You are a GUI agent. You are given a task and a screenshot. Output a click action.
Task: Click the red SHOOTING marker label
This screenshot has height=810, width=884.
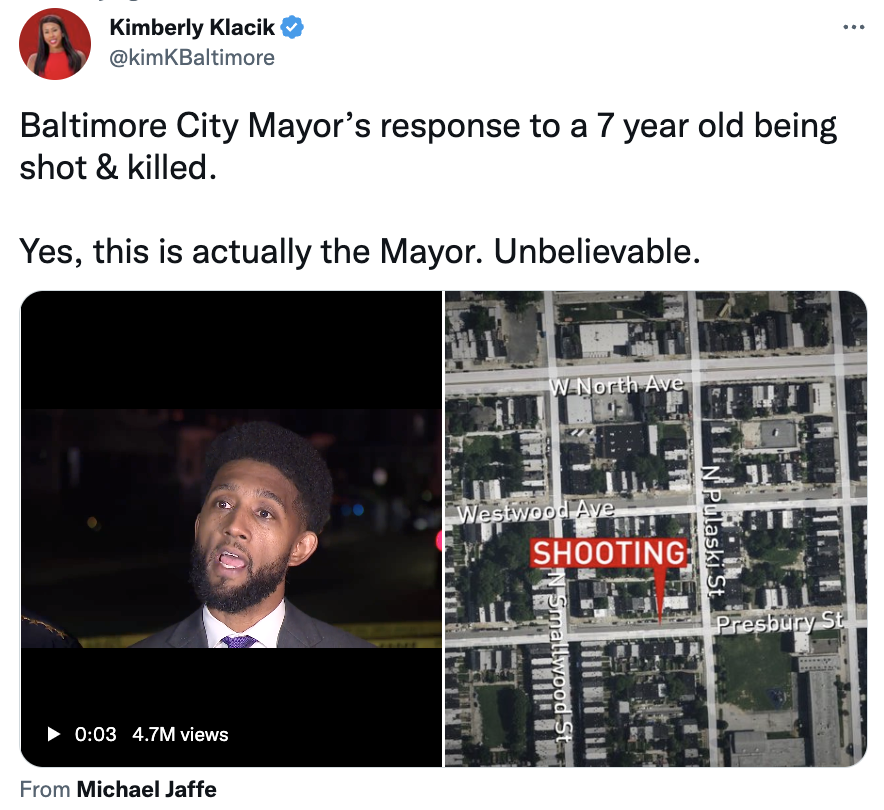[608, 552]
